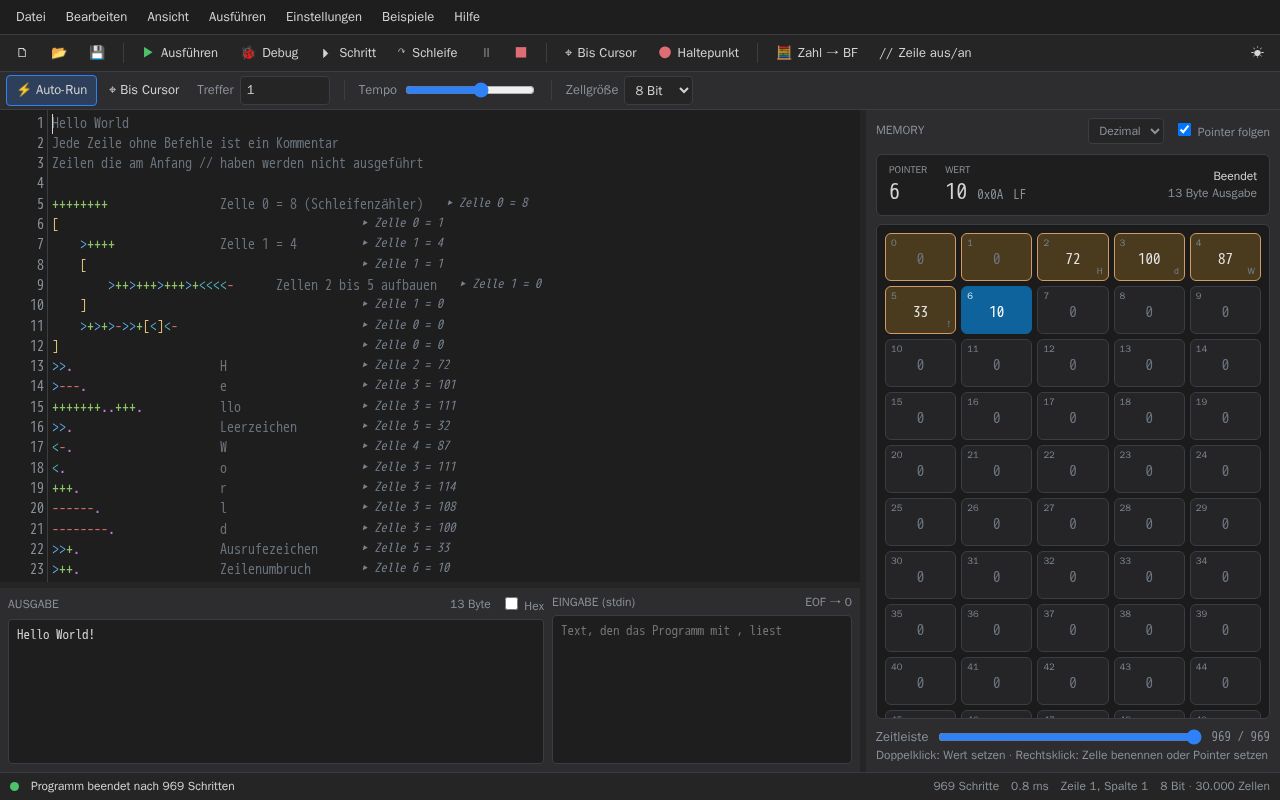Click EOF → 0 setting

click(x=828, y=602)
